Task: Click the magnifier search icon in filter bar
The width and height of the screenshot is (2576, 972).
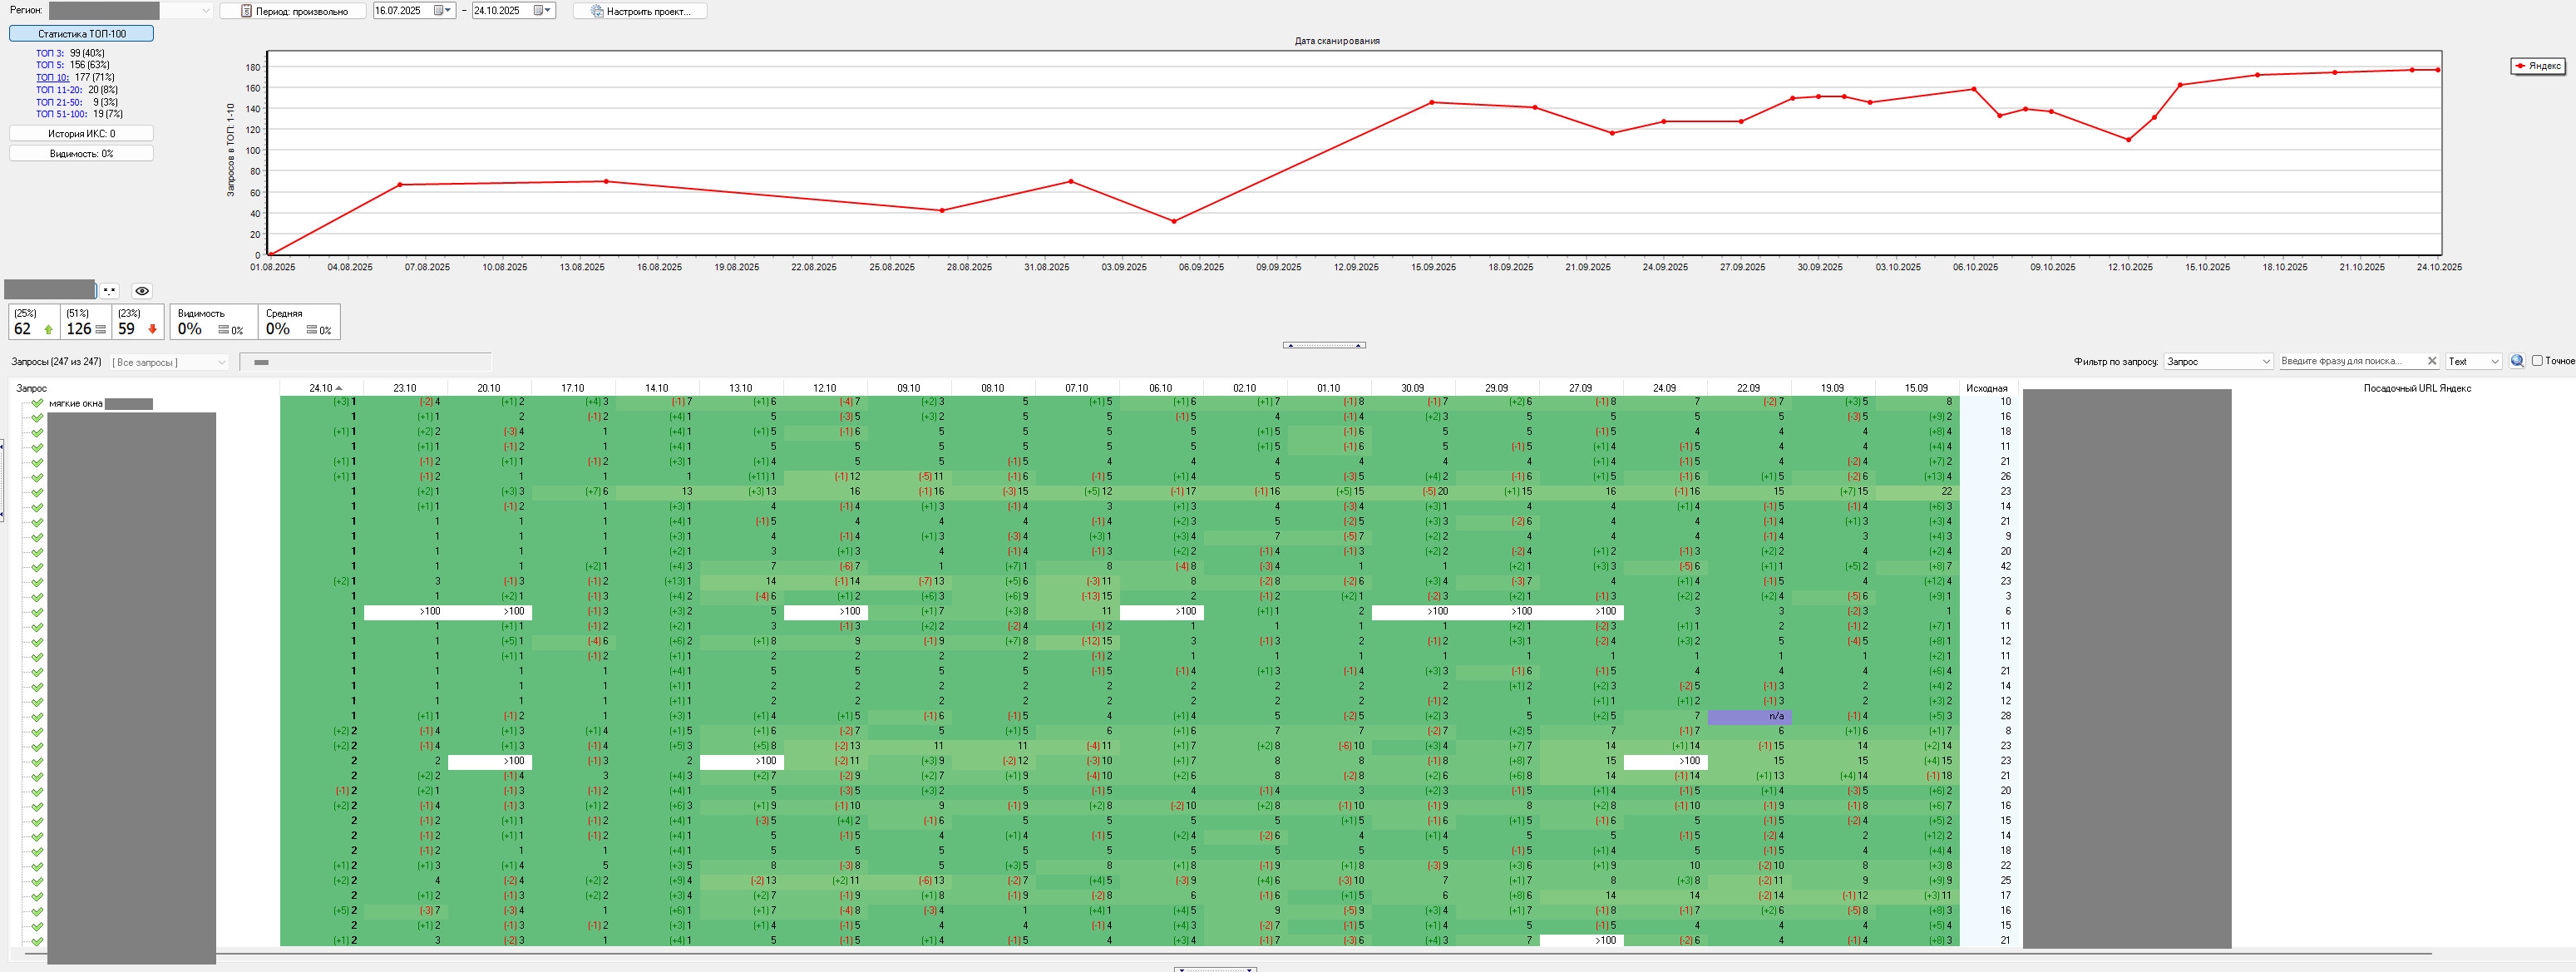Action: click(2516, 361)
